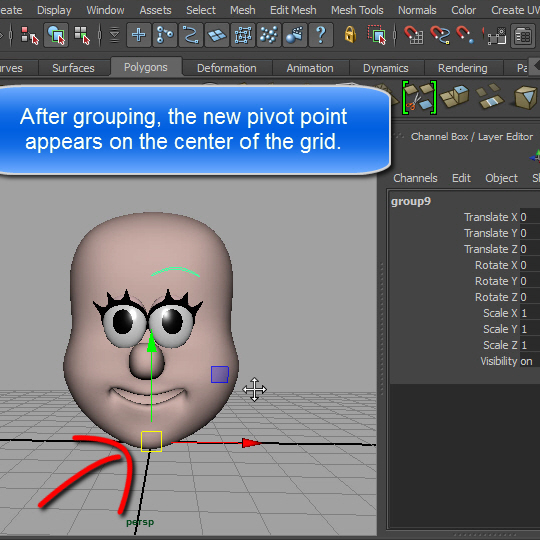
Task: Open the Color menu
Action: 464,10
